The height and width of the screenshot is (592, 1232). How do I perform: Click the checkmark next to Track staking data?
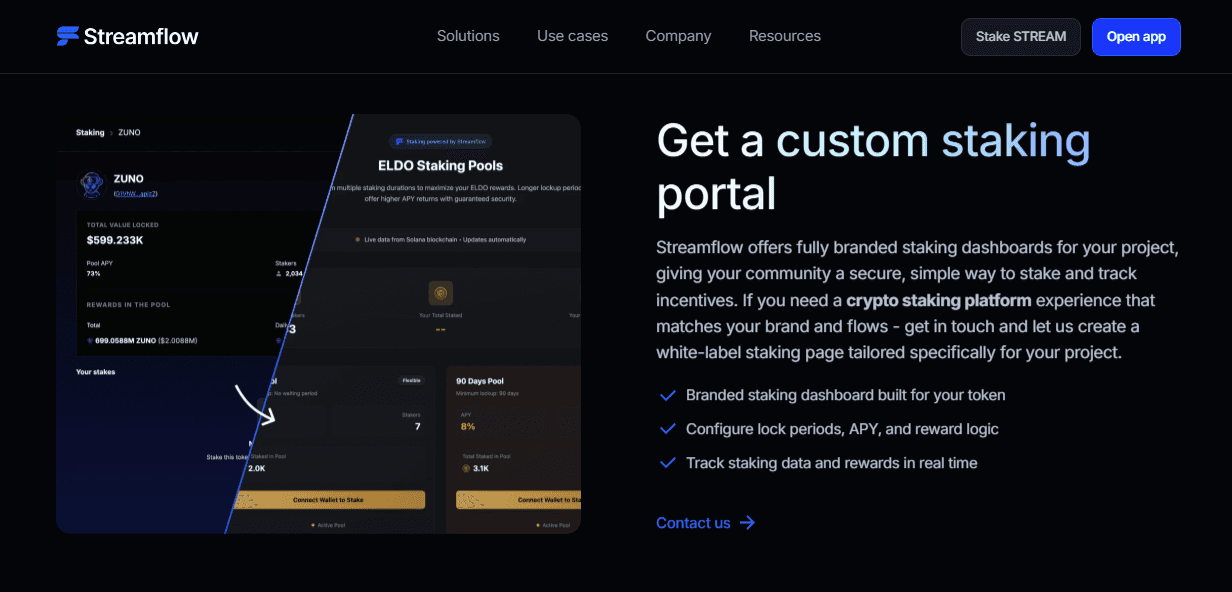(x=668, y=463)
